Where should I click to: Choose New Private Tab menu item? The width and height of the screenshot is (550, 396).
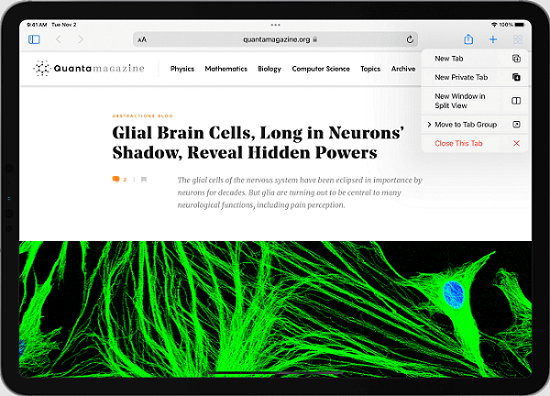point(475,77)
